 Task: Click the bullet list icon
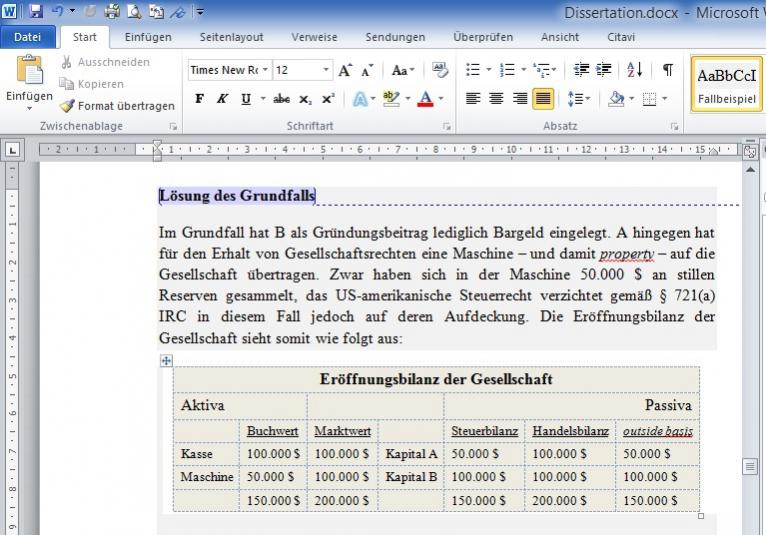pyautogui.click(x=472, y=70)
